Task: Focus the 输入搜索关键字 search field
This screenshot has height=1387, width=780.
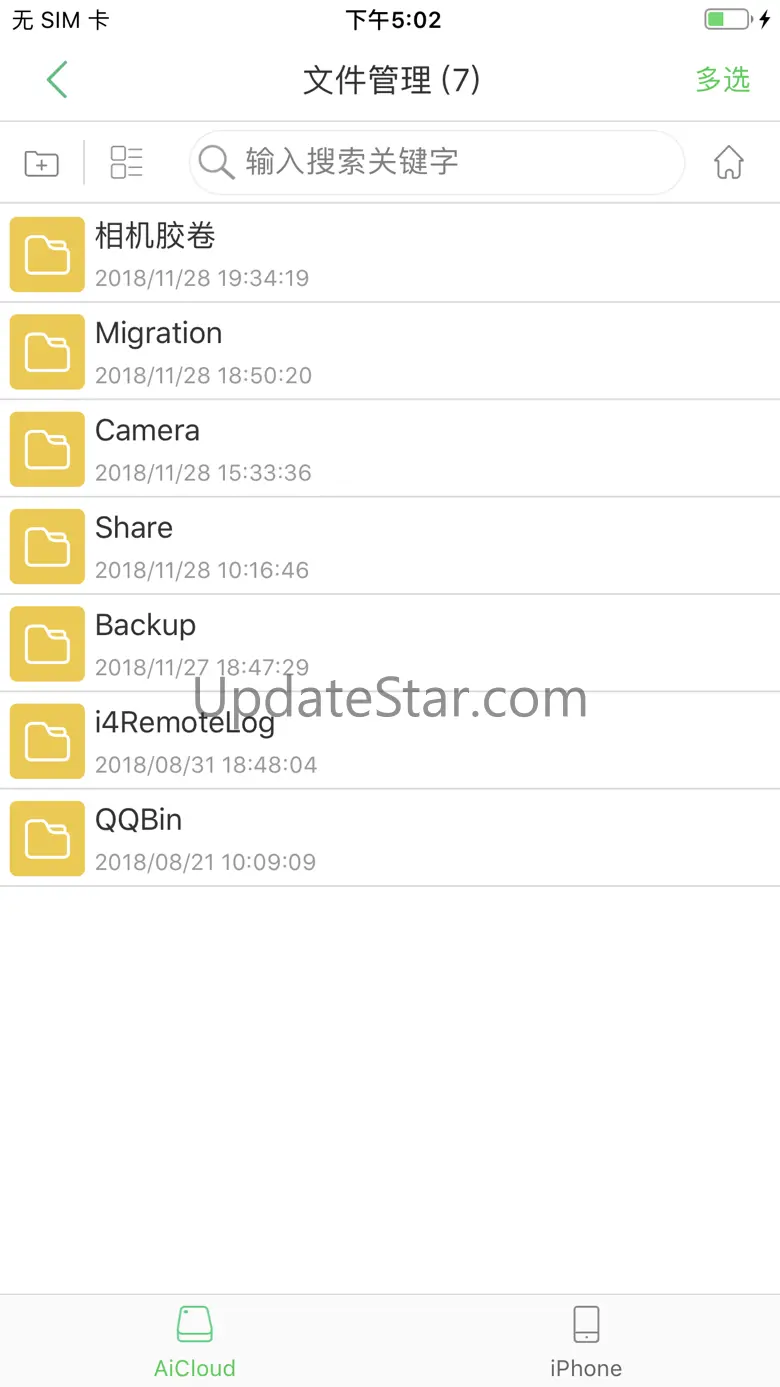Action: [x=437, y=162]
